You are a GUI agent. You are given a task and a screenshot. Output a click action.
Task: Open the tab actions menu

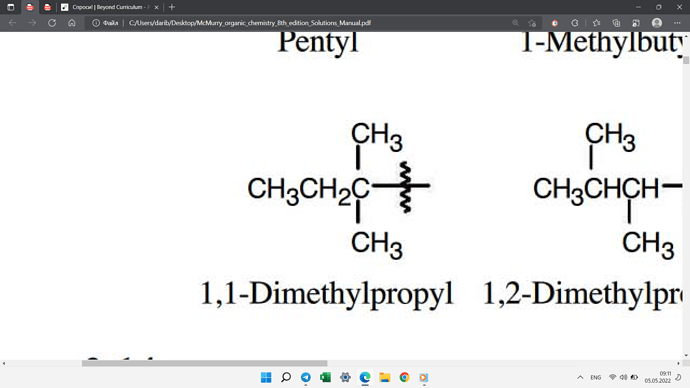[x=11, y=7]
